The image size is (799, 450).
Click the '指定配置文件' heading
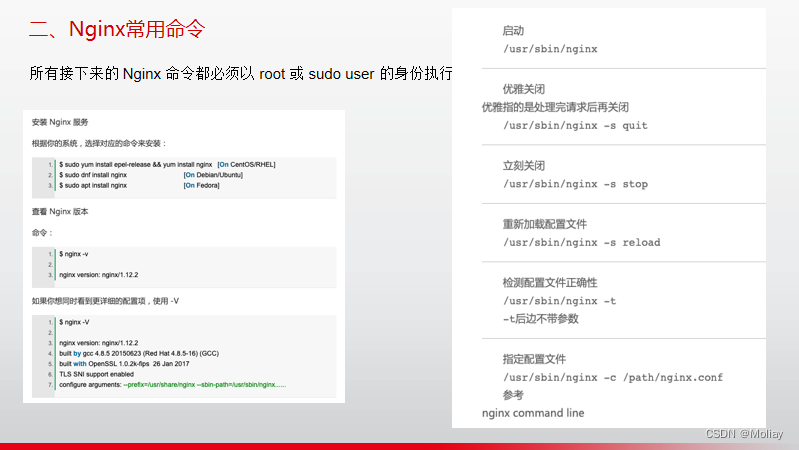[534, 359]
